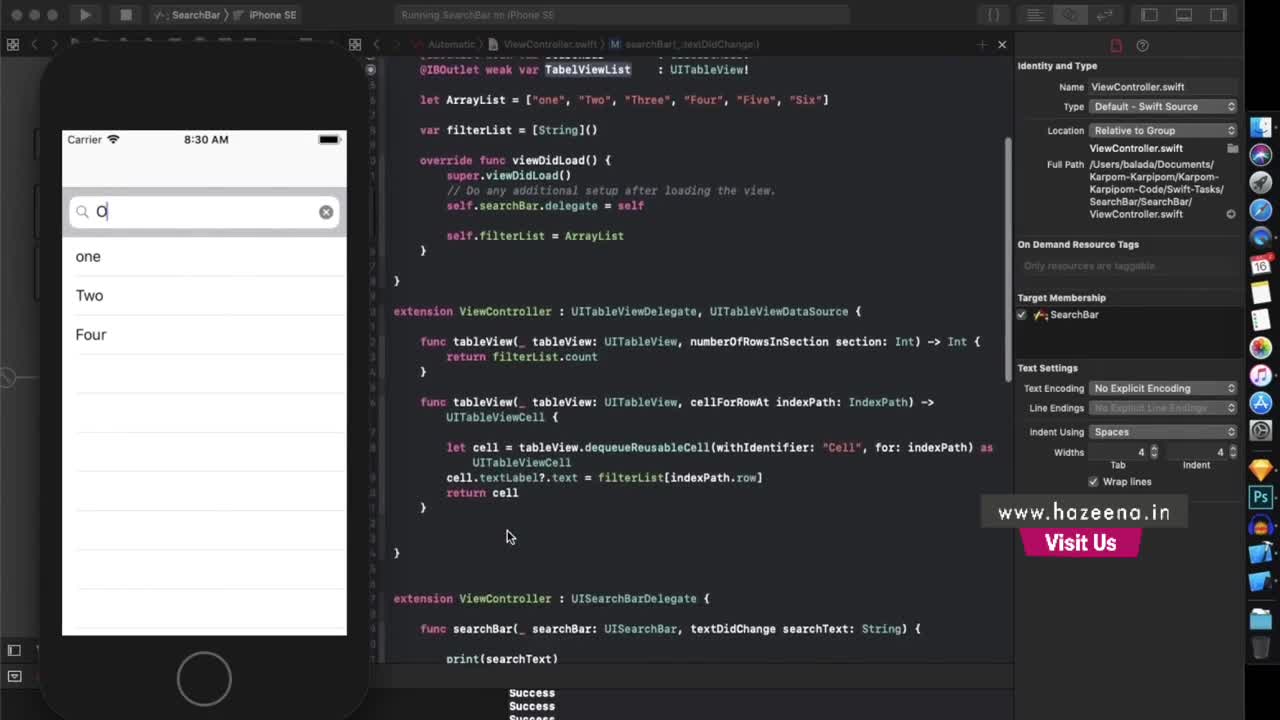Image resolution: width=1280 pixels, height=720 pixels.
Task: Click the Visit Us button
Action: 1080,543
